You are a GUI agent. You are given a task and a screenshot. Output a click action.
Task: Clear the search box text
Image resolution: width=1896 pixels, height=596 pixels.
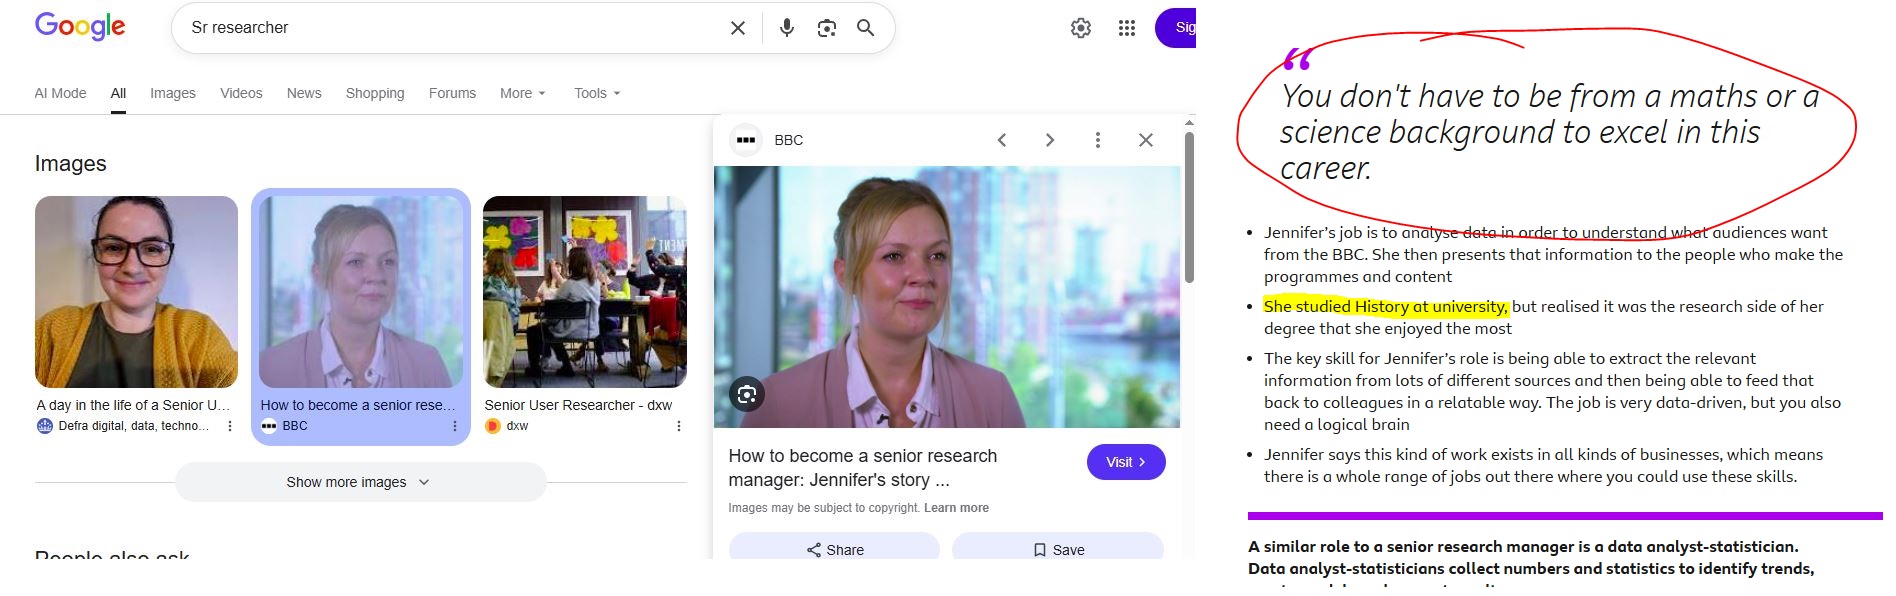738,28
